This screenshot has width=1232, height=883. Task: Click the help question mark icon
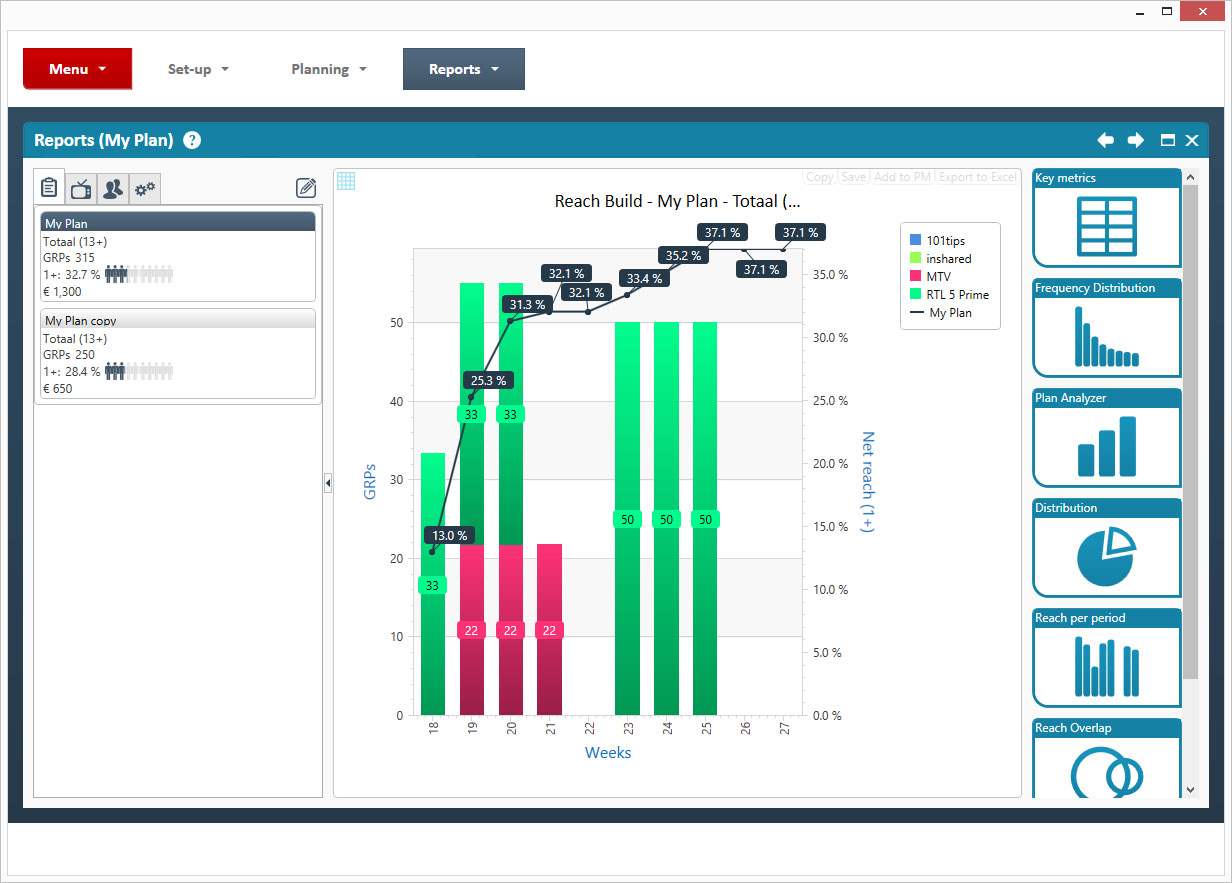tap(192, 140)
